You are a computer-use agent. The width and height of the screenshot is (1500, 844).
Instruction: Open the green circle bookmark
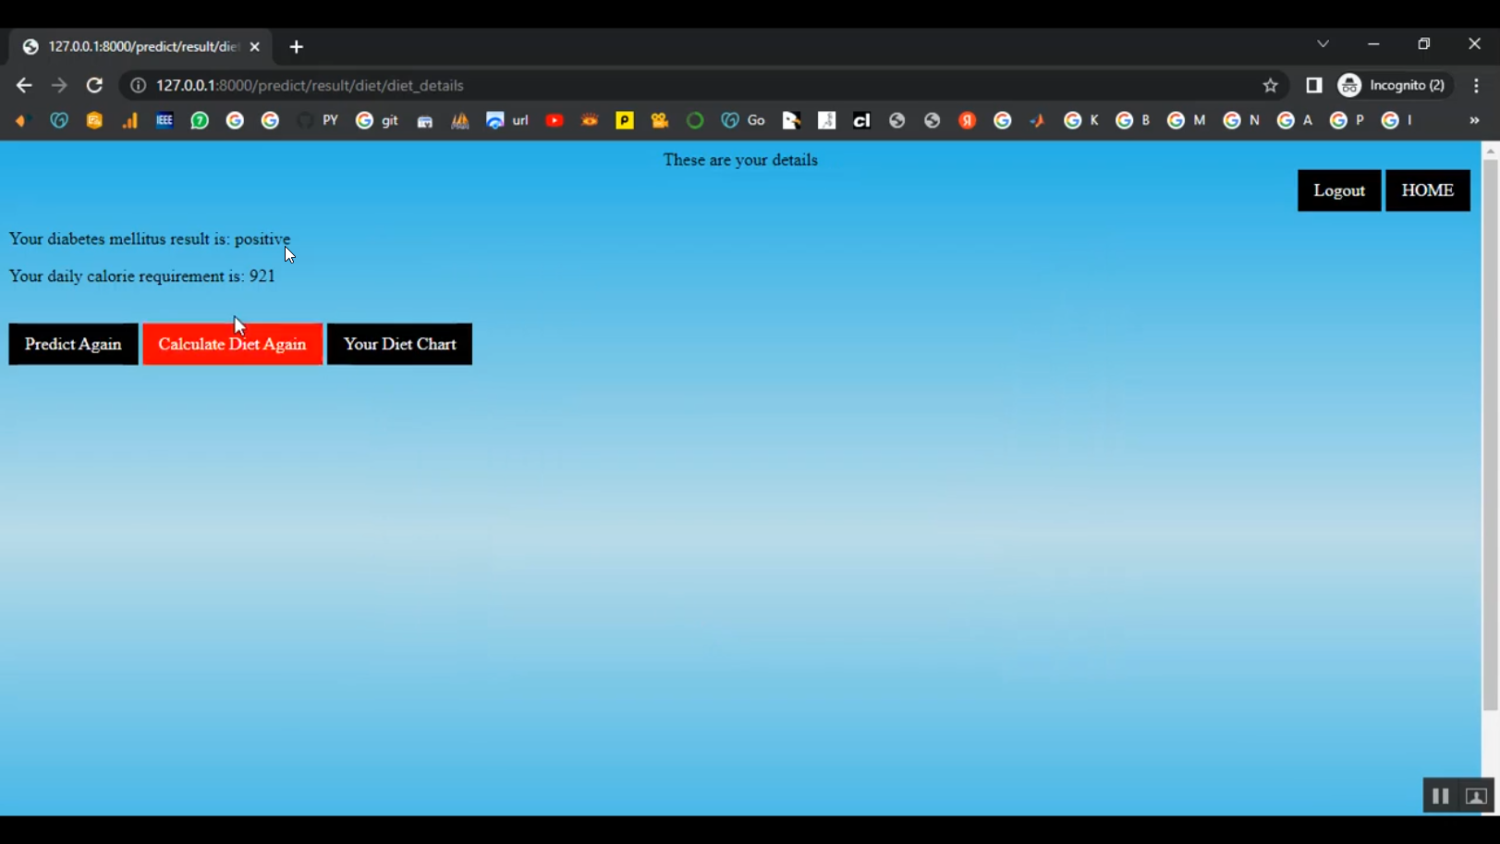pos(695,121)
